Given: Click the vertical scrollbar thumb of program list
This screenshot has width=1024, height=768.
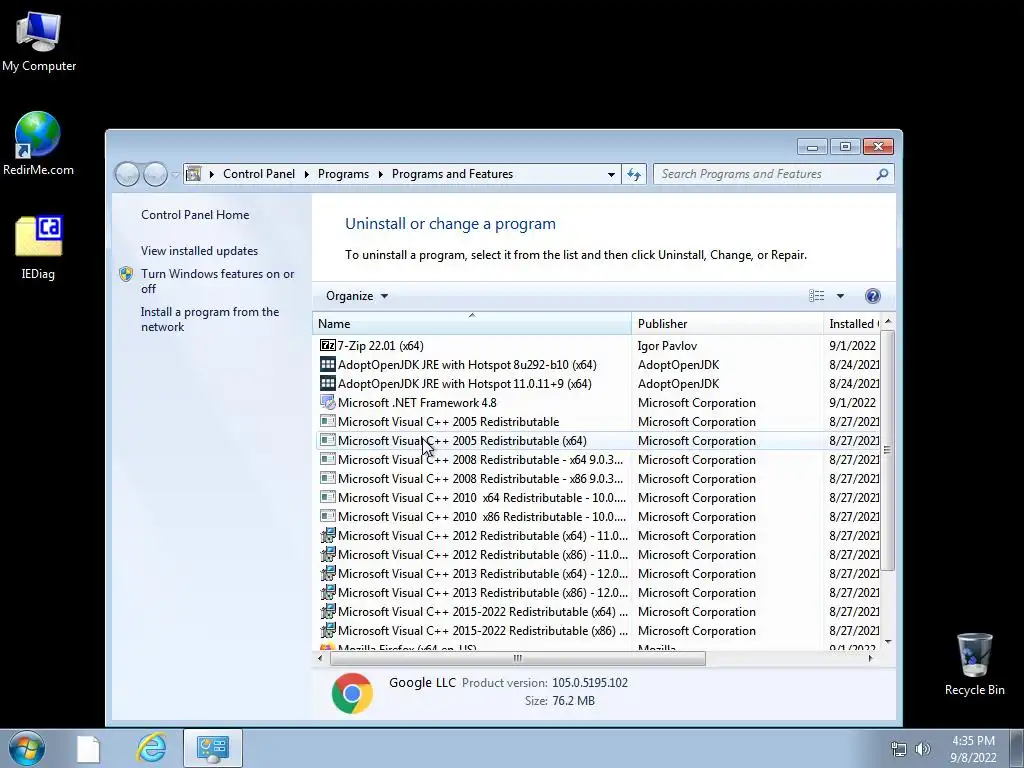Looking at the screenshot, I should tap(887, 449).
